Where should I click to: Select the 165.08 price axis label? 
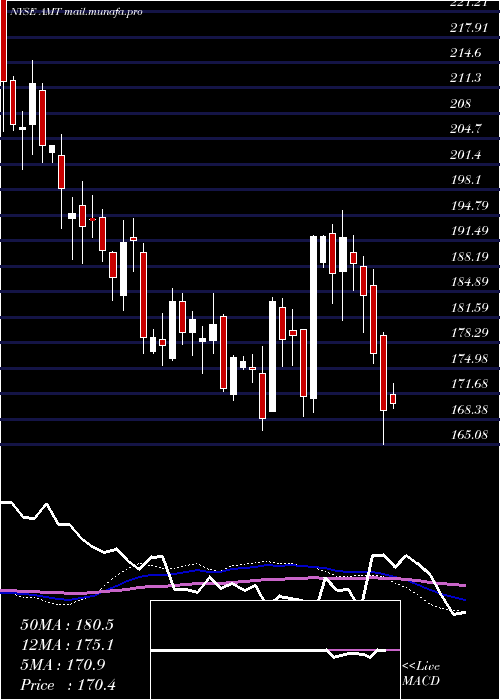click(469, 434)
